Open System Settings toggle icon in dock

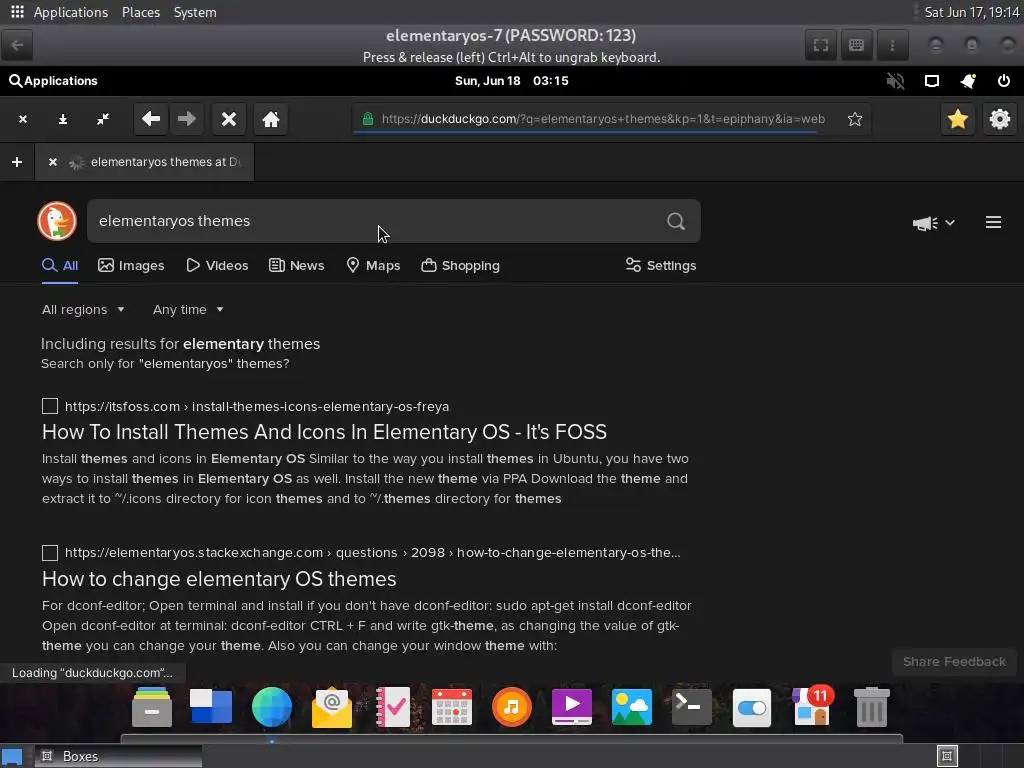[752, 707]
